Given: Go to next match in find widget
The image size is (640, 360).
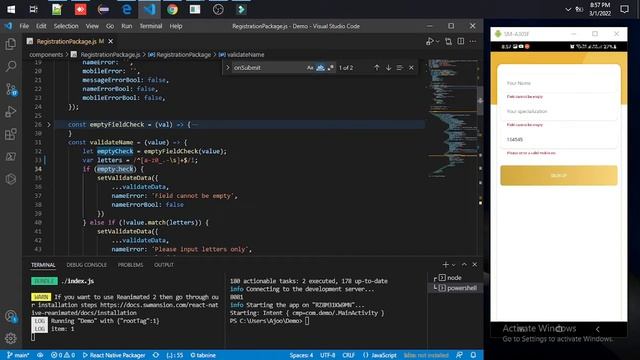Looking at the screenshot, I should tap(388, 68).
